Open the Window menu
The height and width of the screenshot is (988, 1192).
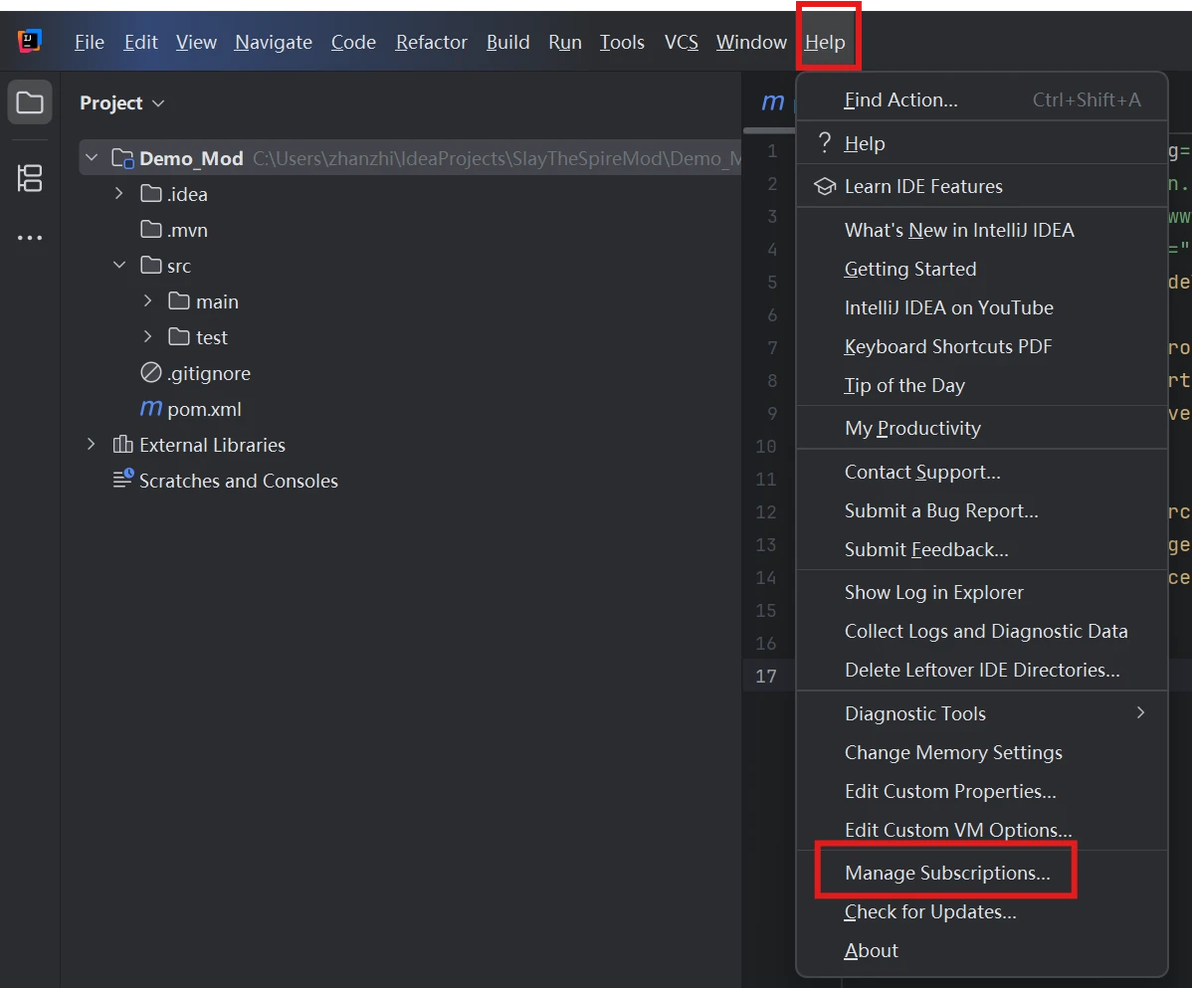coord(751,42)
